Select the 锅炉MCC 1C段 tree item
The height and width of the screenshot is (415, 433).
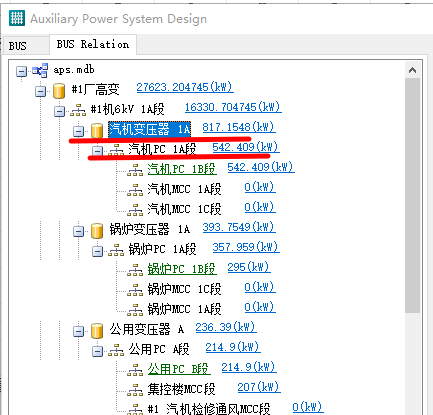(x=184, y=289)
